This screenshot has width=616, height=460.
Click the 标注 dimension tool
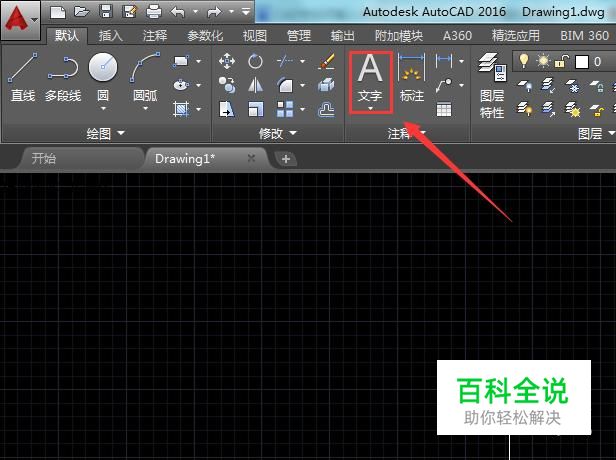point(411,78)
